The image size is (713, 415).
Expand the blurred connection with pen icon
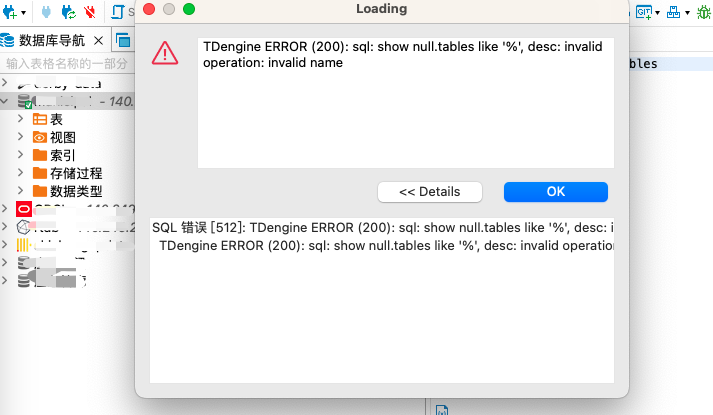tap(5, 82)
